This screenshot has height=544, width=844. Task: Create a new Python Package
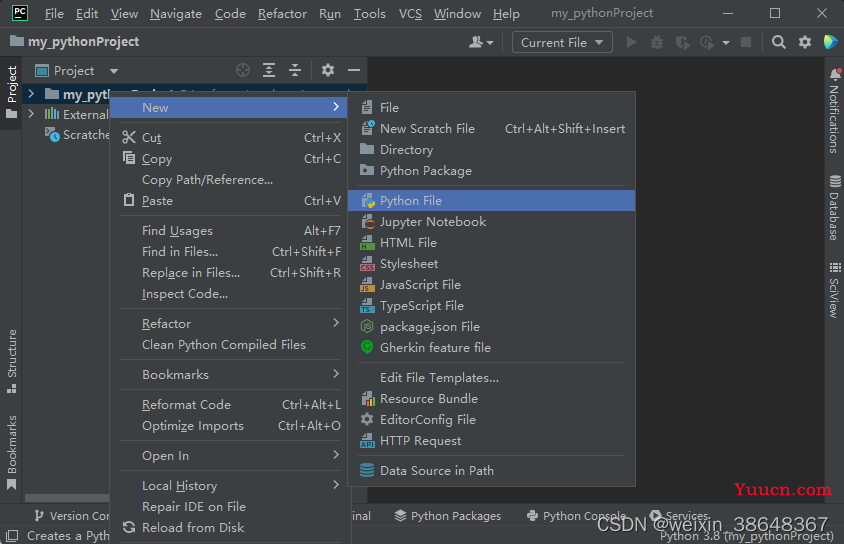click(x=491, y=171)
